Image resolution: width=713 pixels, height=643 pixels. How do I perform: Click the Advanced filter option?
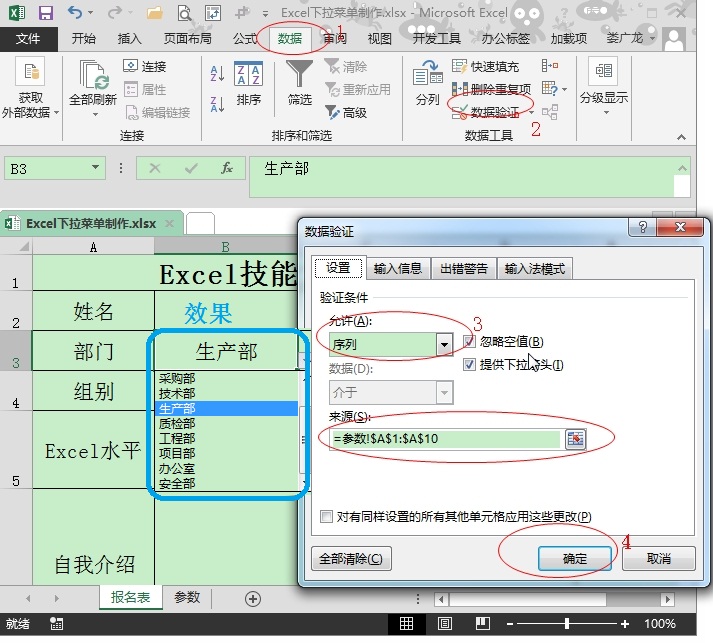(346, 112)
